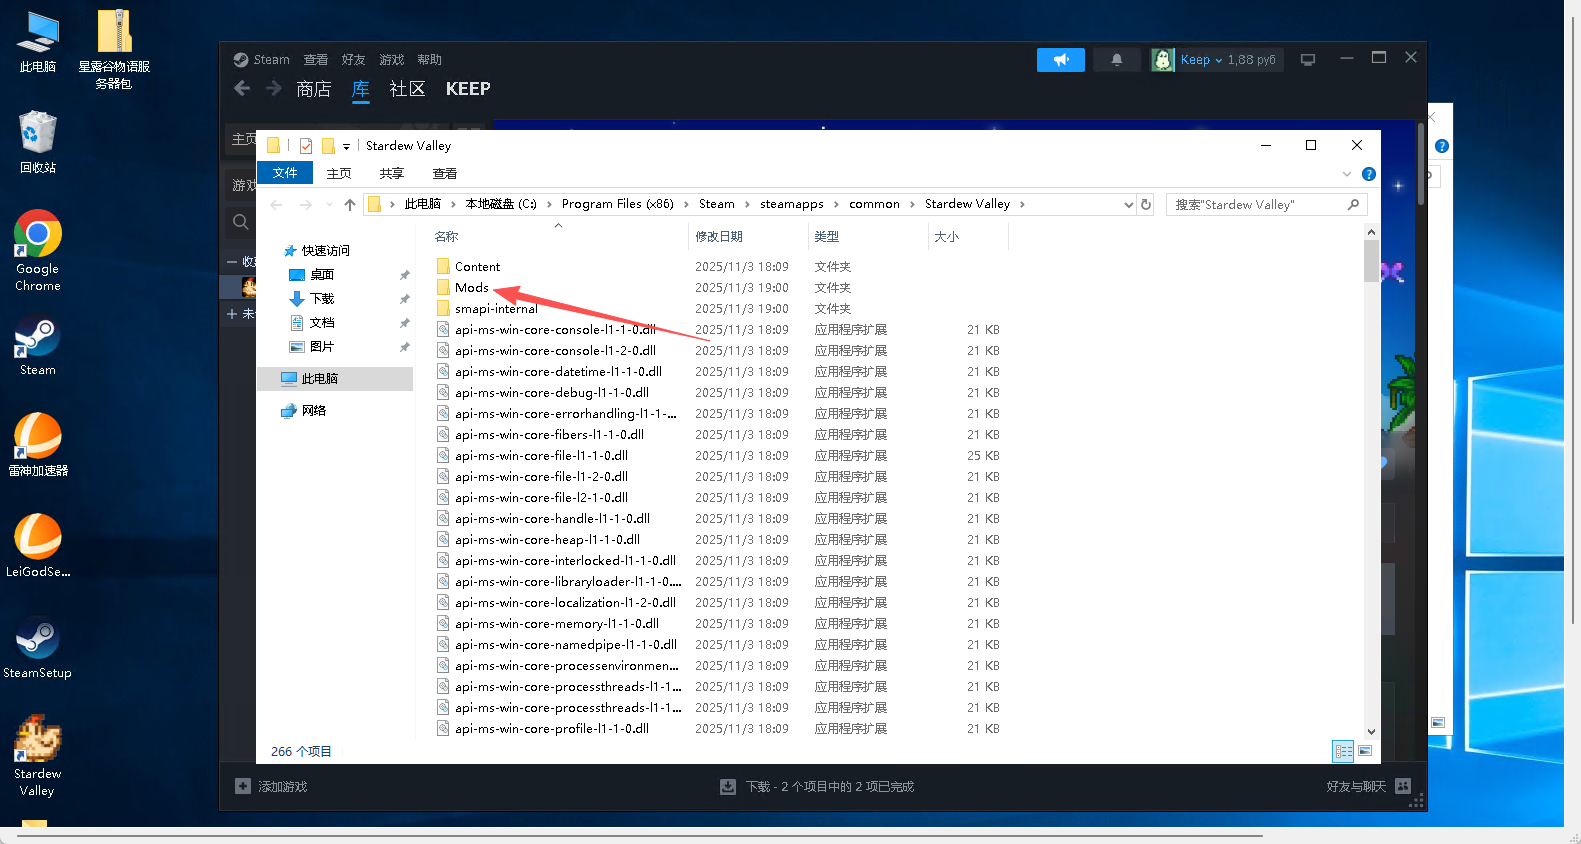Go back using Steam's back arrow
The width and height of the screenshot is (1581, 844).
[x=242, y=89]
